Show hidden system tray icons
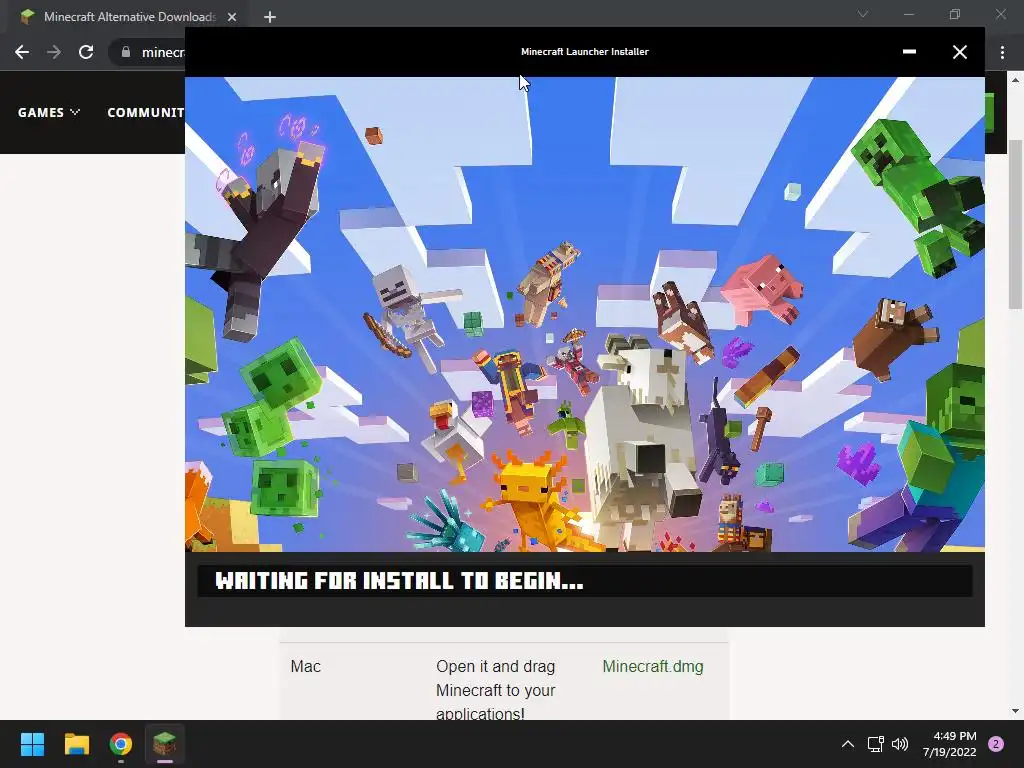This screenshot has width=1024, height=768. pyautogui.click(x=848, y=744)
